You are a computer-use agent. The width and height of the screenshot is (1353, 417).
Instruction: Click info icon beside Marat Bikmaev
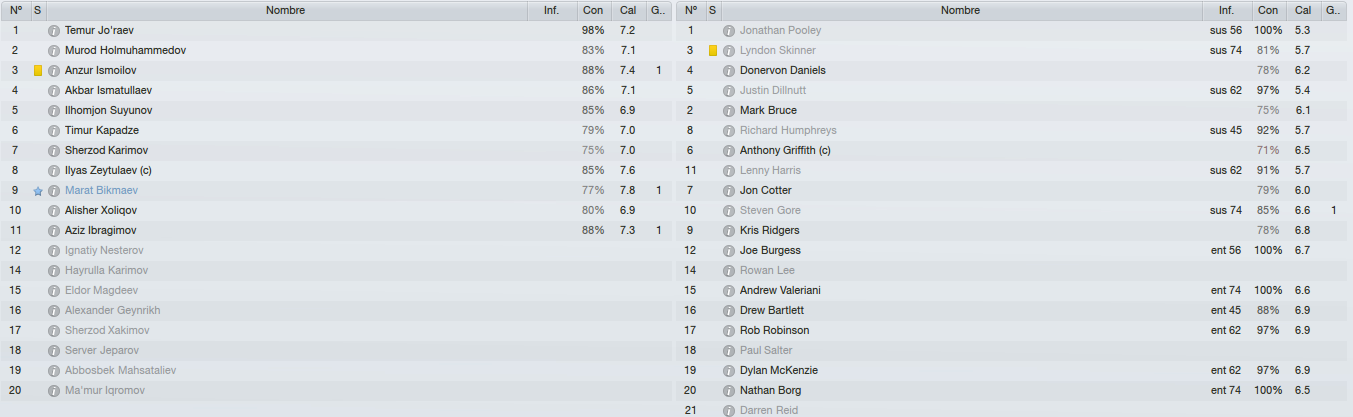pyautogui.click(x=54, y=191)
